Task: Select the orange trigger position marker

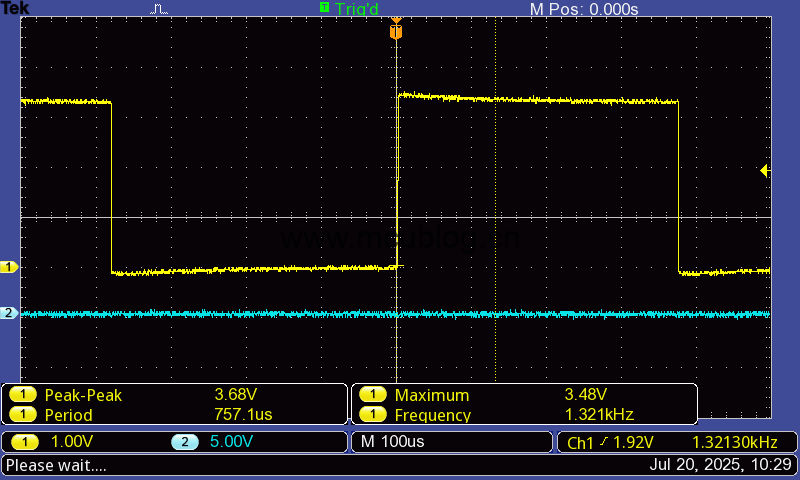Action: (x=396, y=32)
